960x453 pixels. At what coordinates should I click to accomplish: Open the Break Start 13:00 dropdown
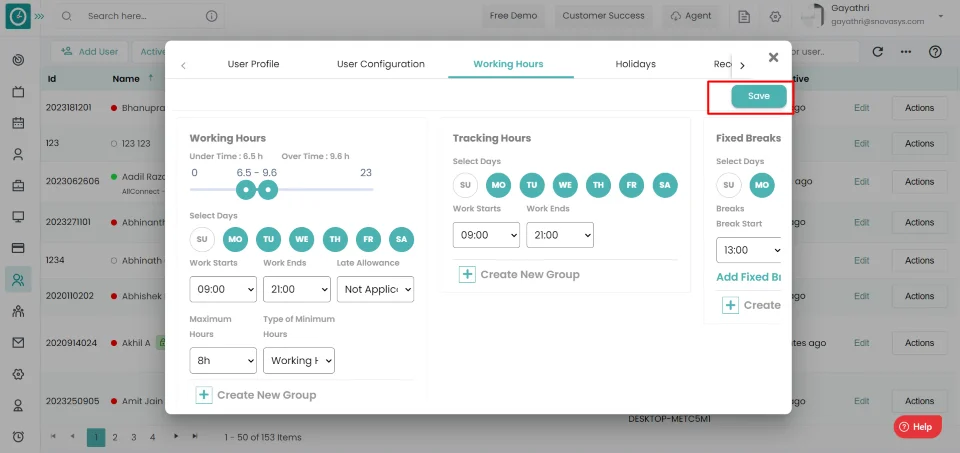(x=749, y=250)
